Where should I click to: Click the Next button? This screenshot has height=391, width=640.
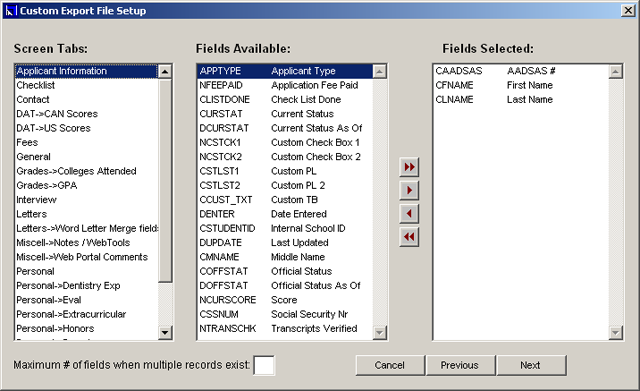(x=531, y=365)
